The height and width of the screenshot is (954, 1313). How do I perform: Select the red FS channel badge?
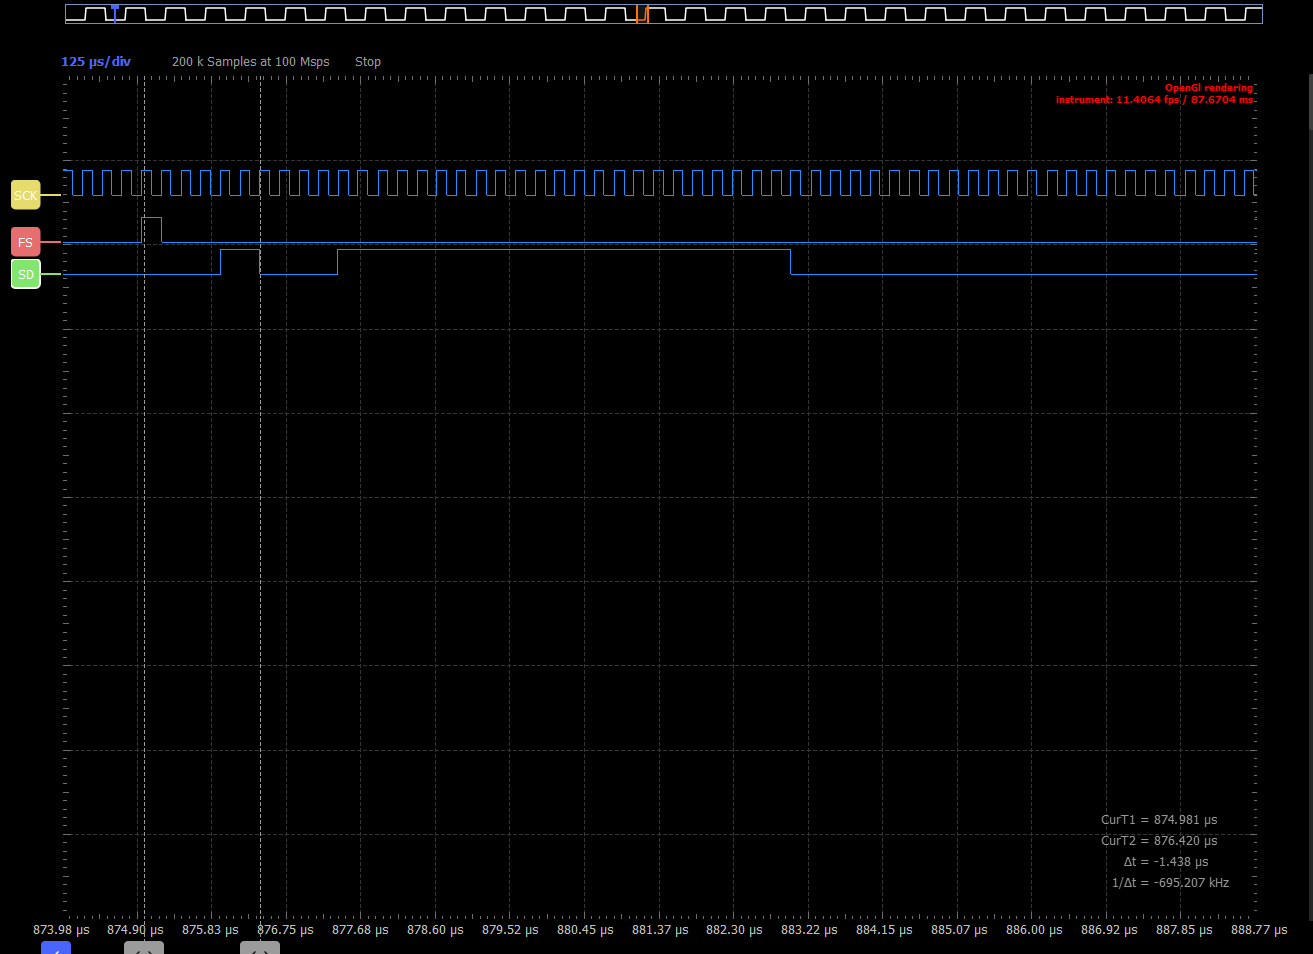tap(24, 241)
